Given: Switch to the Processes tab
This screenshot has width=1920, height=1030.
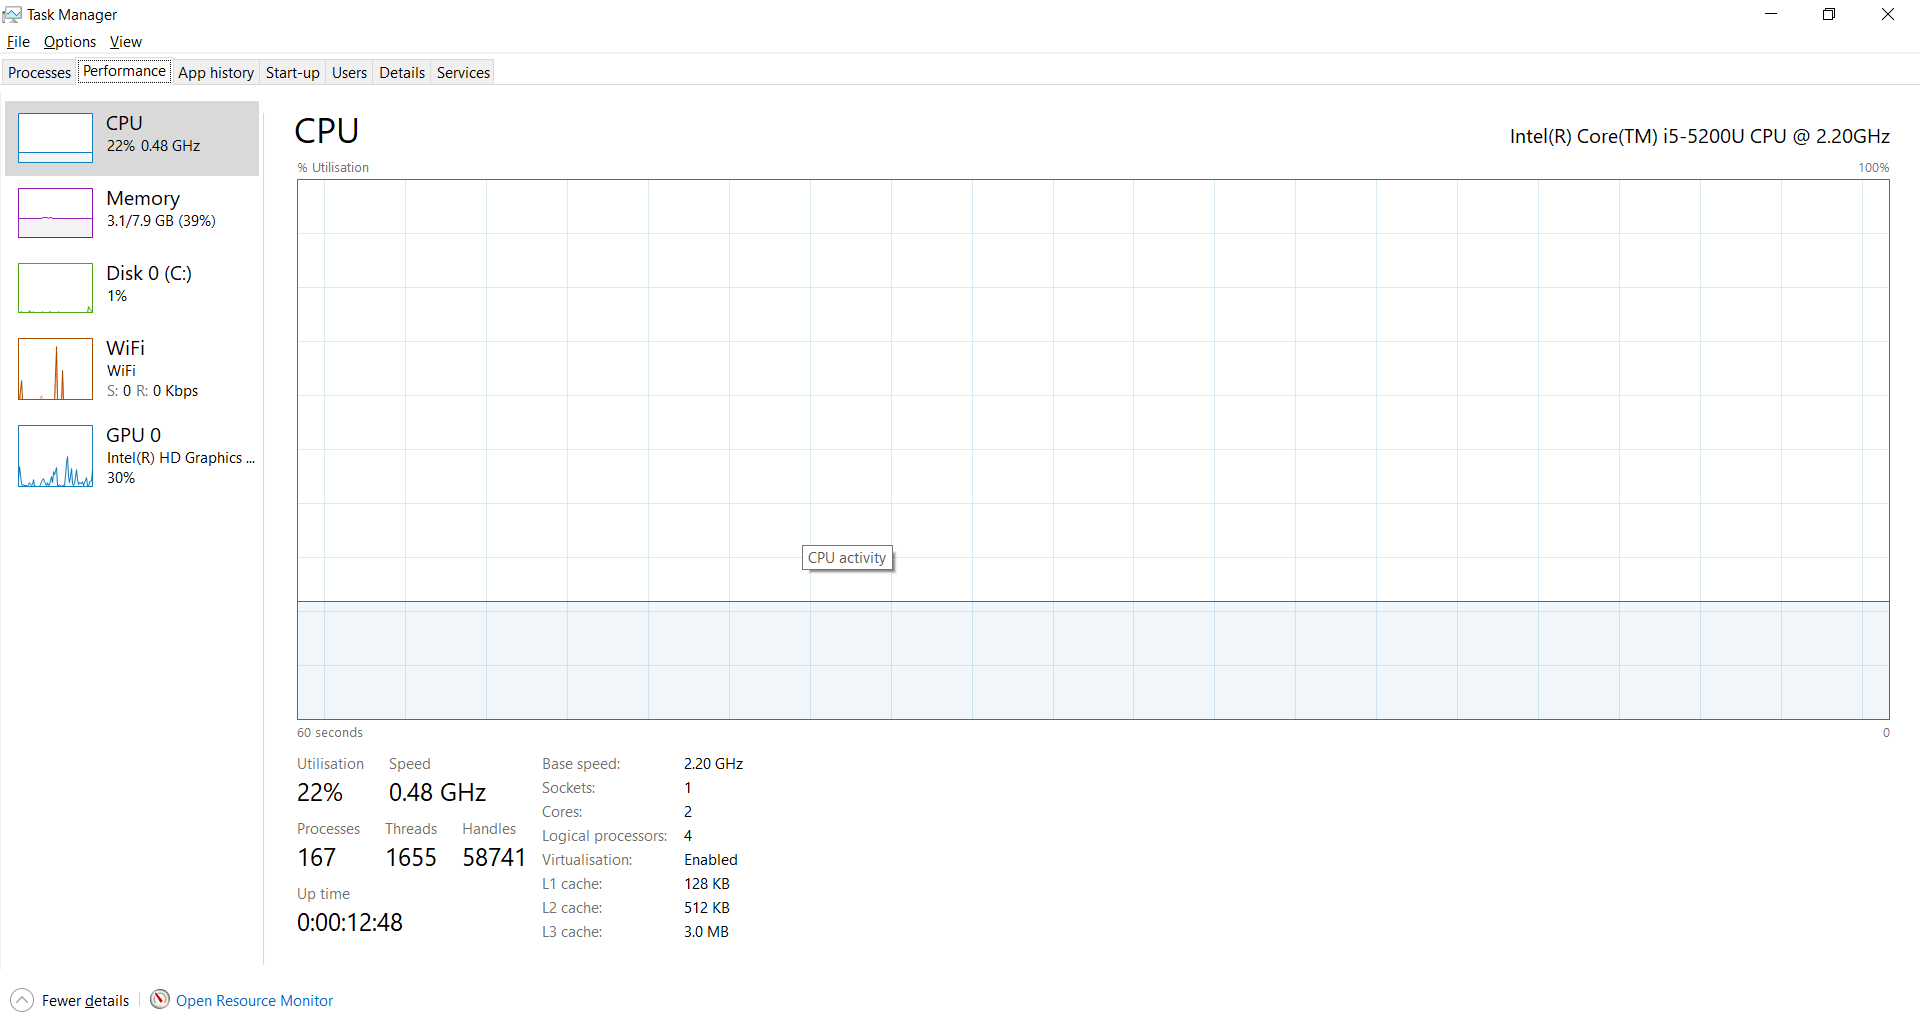Looking at the screenshot, I should [x=40, y=73].
